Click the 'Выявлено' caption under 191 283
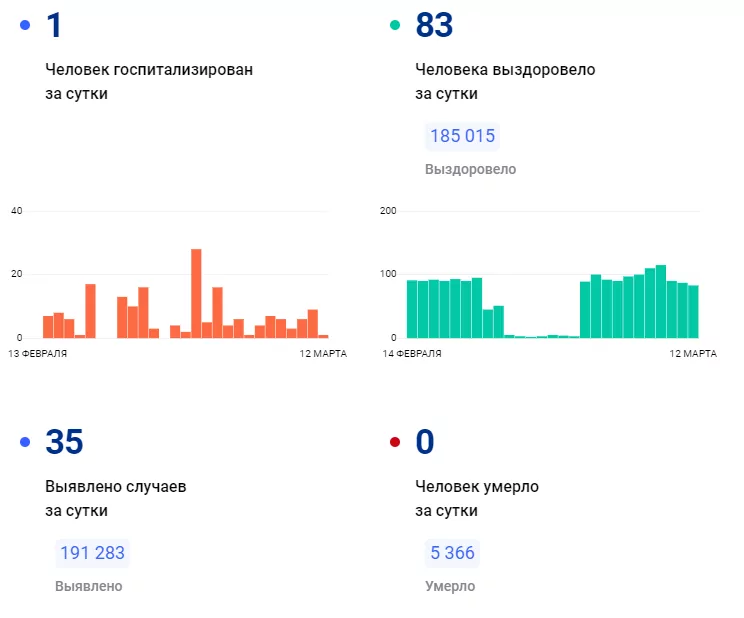 [x=89, y=586]
